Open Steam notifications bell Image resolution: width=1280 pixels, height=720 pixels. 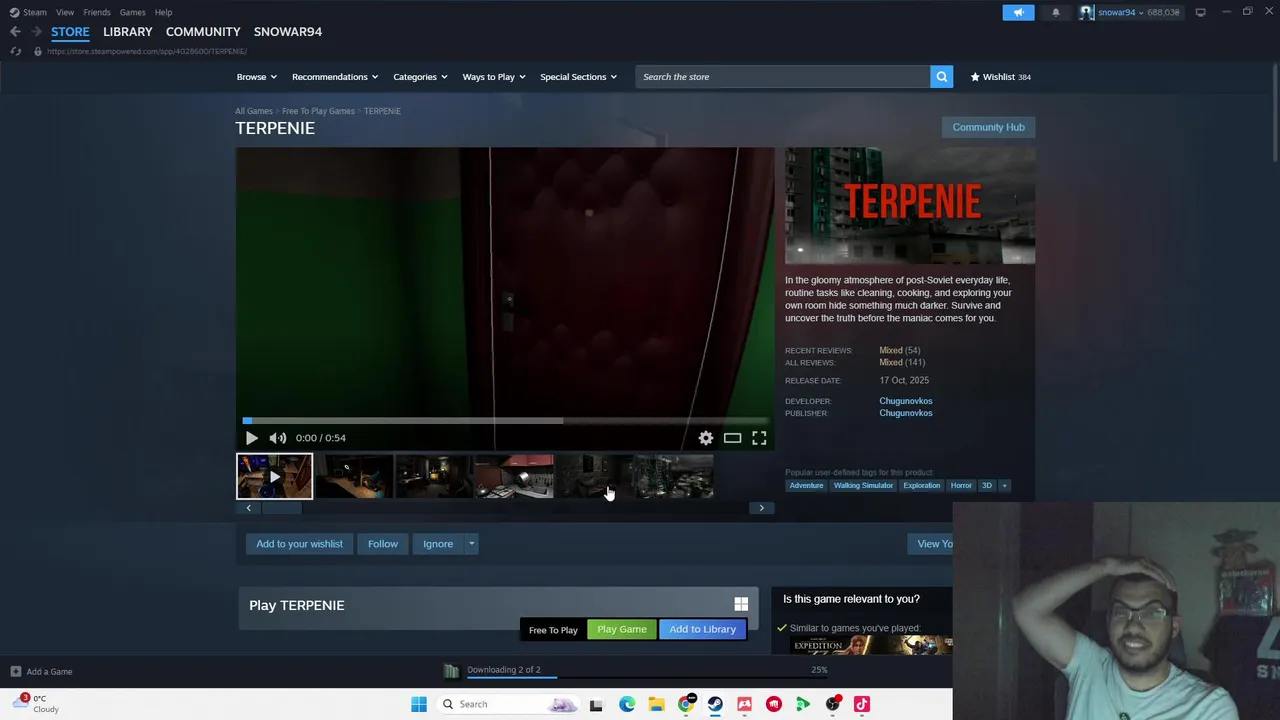1055,12
